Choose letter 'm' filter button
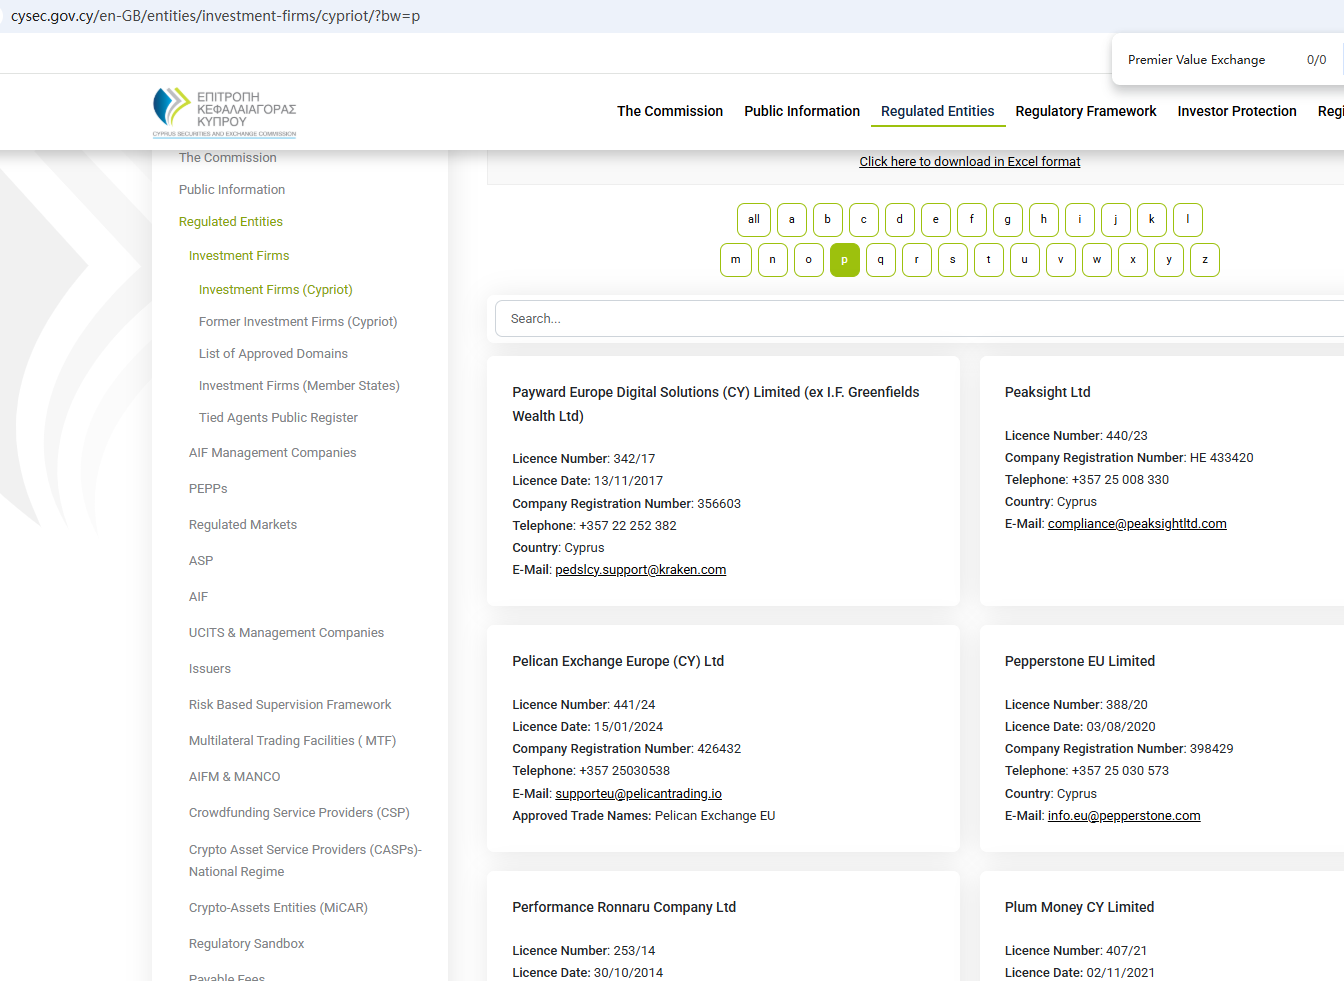 735,260
